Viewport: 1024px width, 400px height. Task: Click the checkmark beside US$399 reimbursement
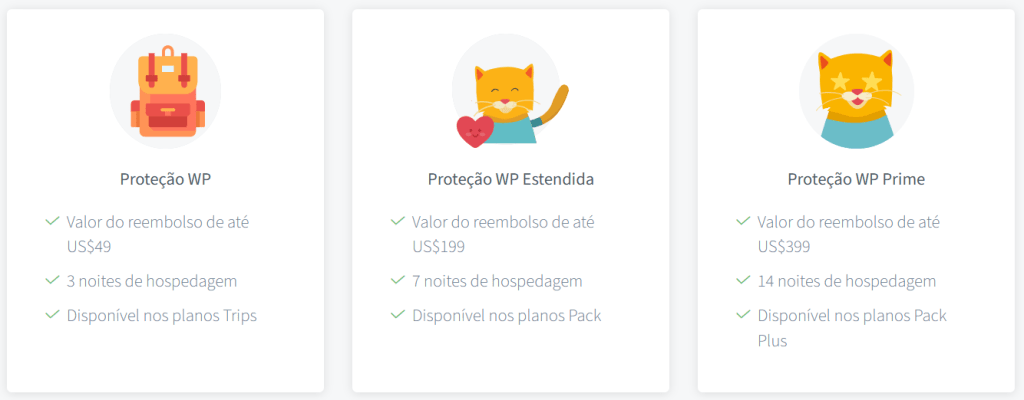(x=743, y=220)
